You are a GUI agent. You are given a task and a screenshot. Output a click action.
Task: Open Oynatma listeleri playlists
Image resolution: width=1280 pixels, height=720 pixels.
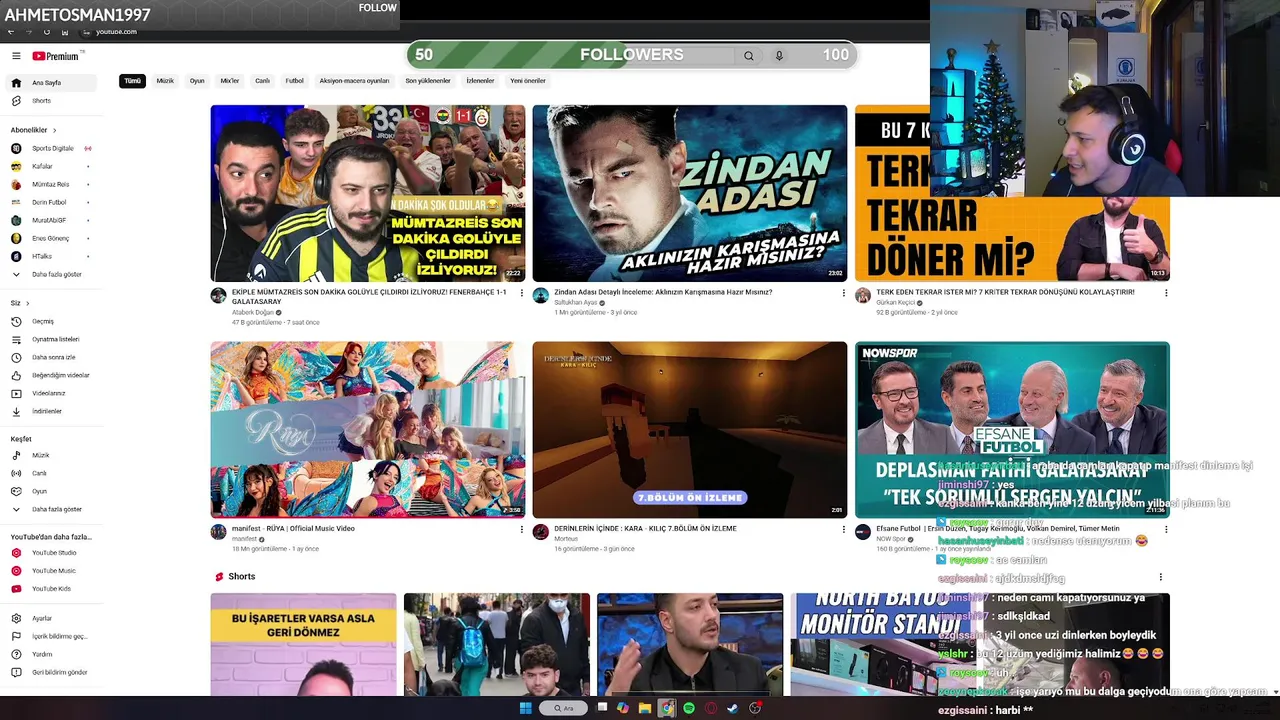(50, 339)
